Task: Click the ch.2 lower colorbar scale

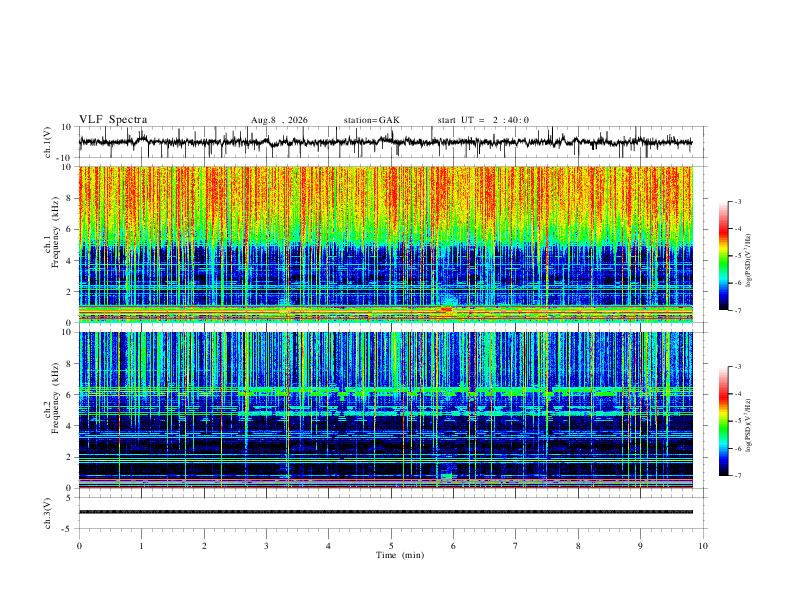Action: (x=723, y=421)
